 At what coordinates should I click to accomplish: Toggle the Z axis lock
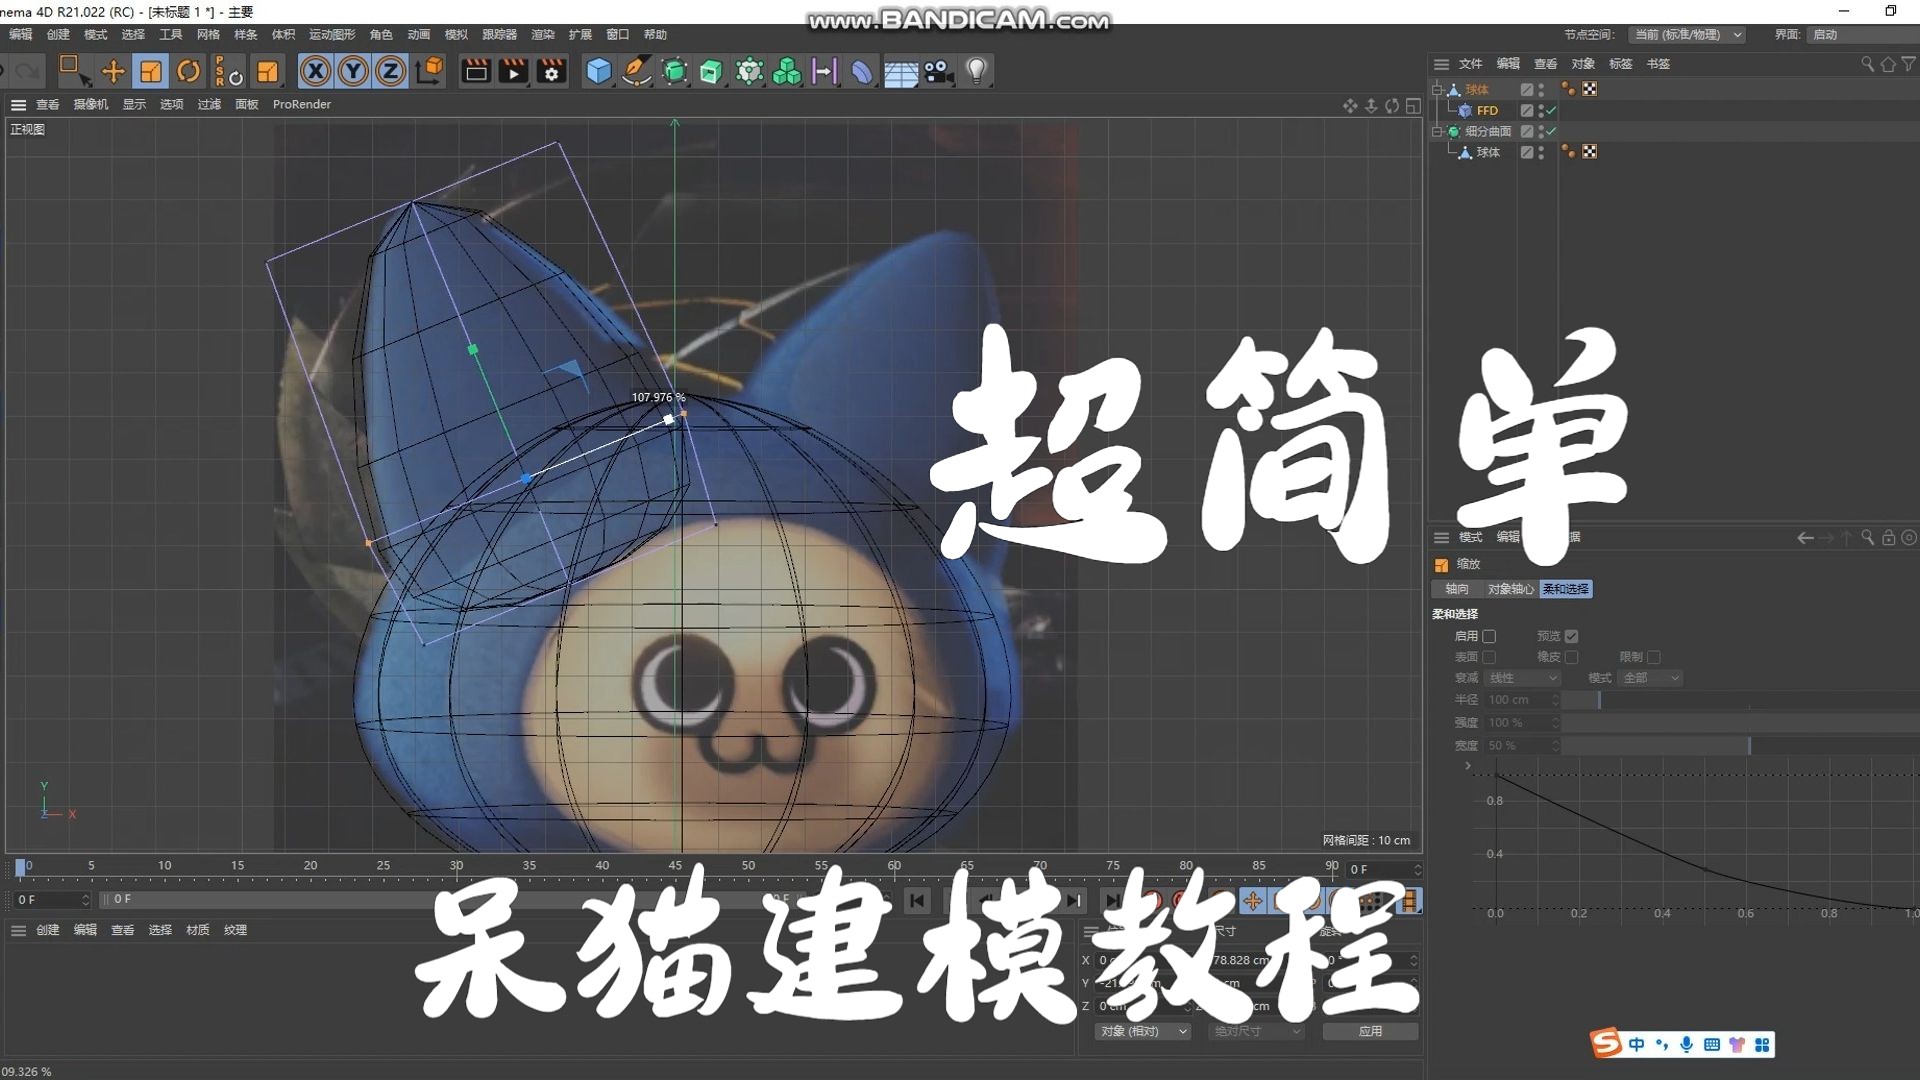[390, 71]
